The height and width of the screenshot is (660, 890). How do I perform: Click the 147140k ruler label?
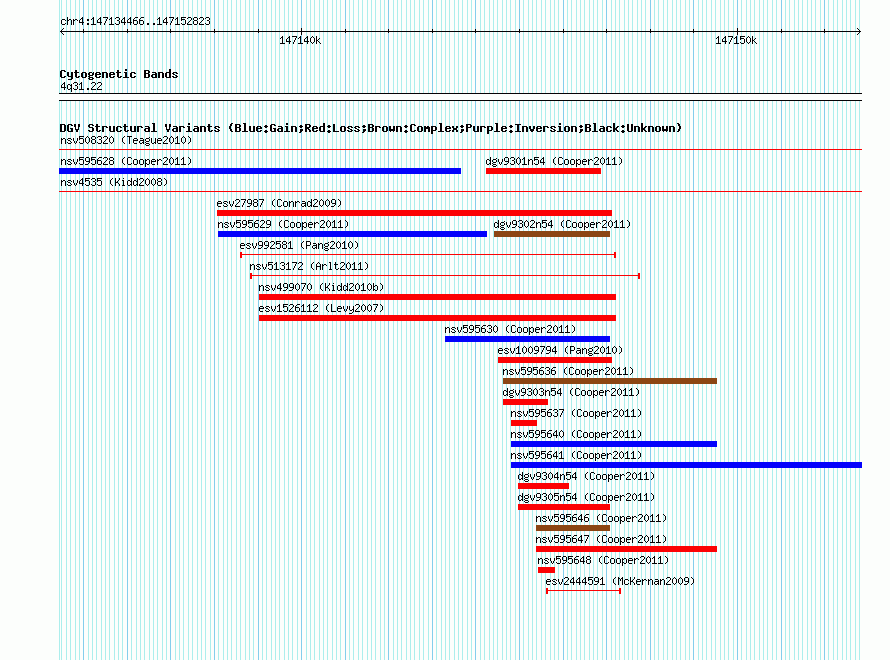point(300,40)
